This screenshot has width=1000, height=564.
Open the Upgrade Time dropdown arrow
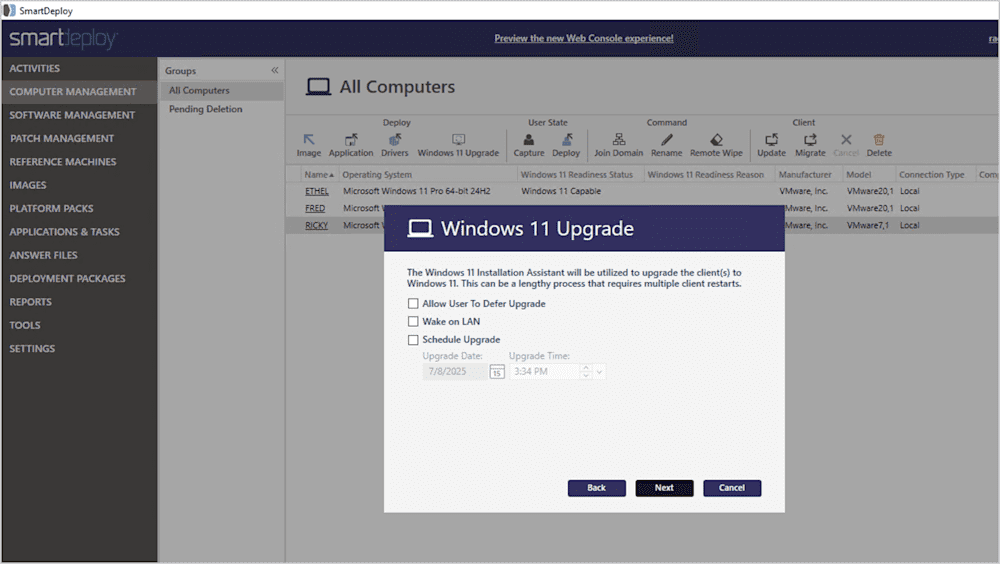[599, 372]
